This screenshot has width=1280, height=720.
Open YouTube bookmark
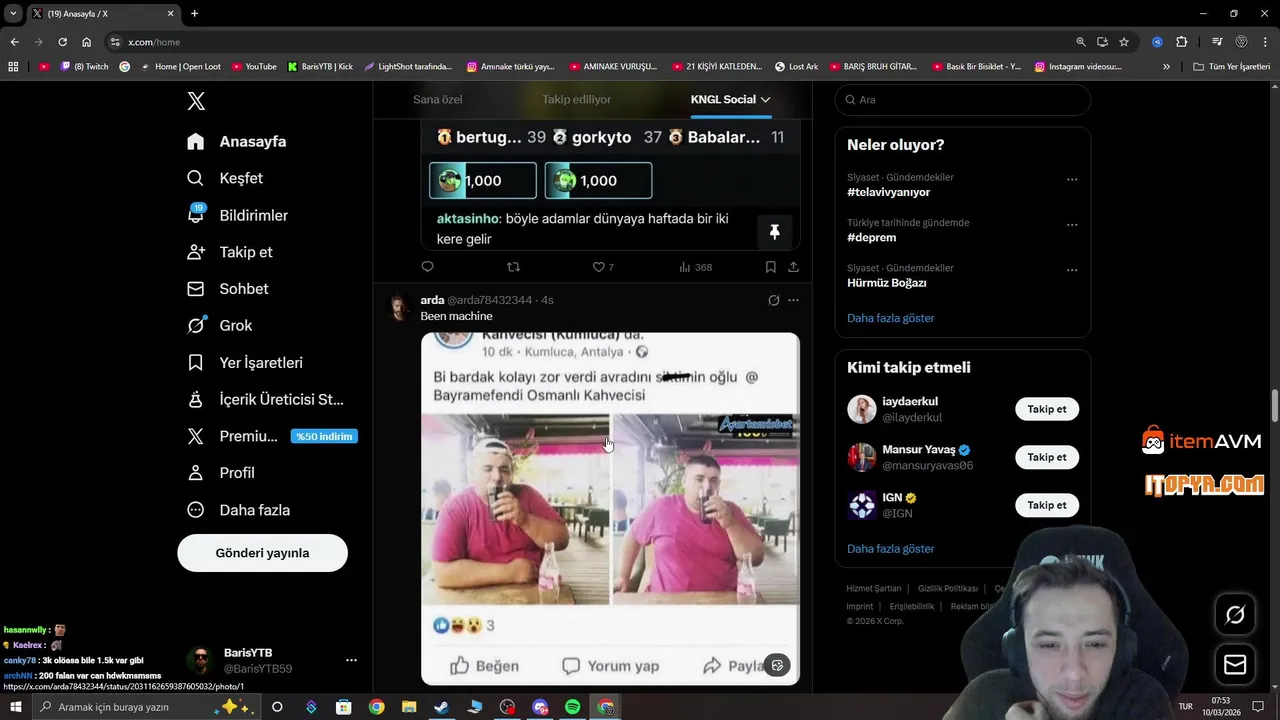254,67
